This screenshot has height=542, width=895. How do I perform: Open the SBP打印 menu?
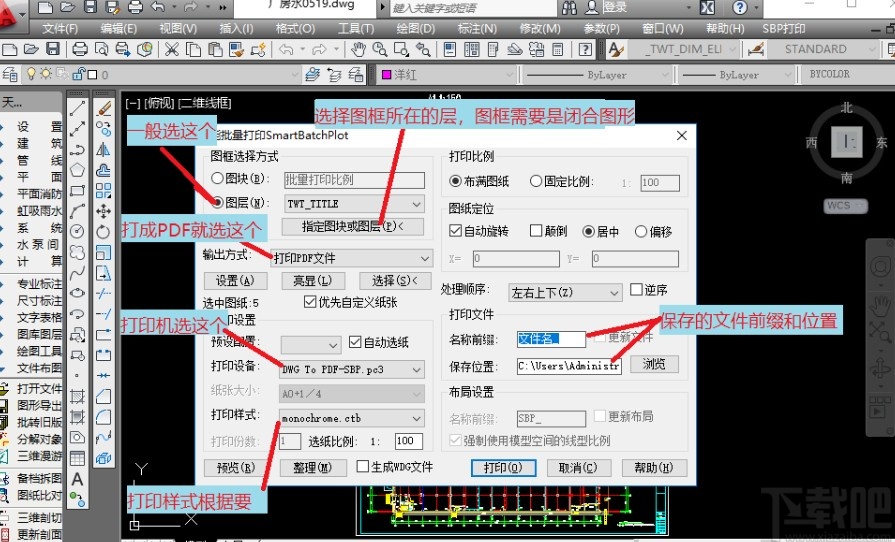click(784, 29)
